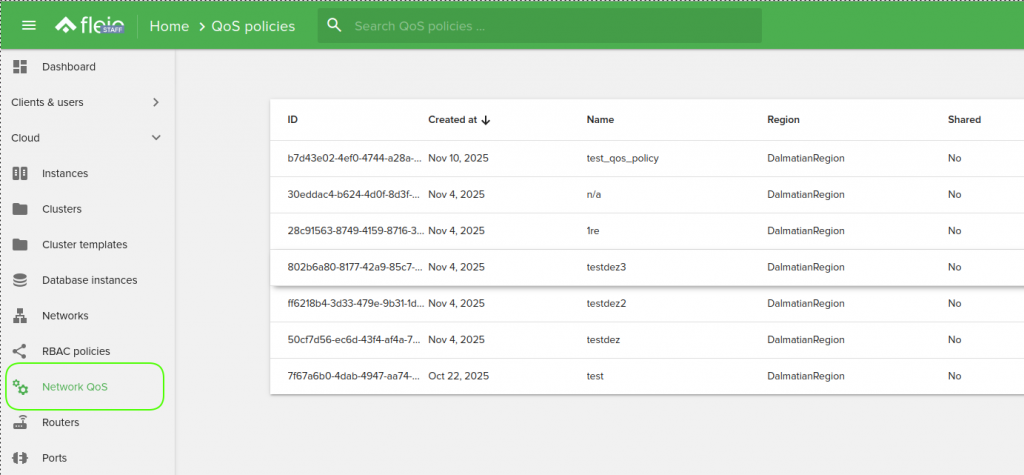
Task: Click the Routers device icon
Action: tap(20, 422)
